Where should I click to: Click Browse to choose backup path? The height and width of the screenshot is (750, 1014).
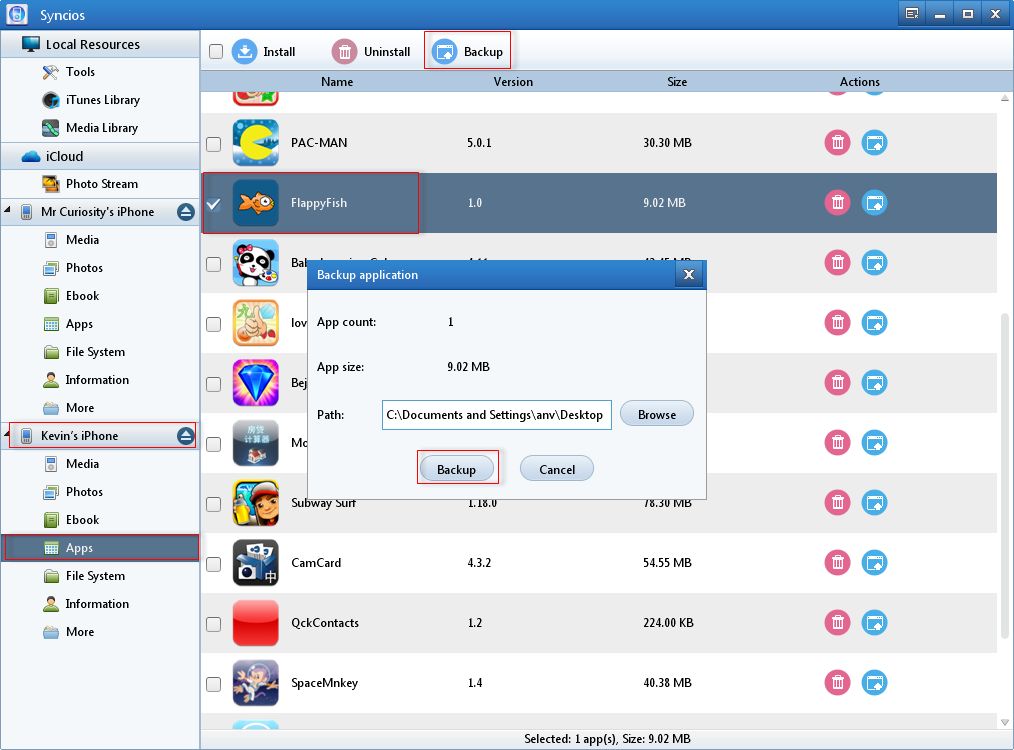coord(657,414)
